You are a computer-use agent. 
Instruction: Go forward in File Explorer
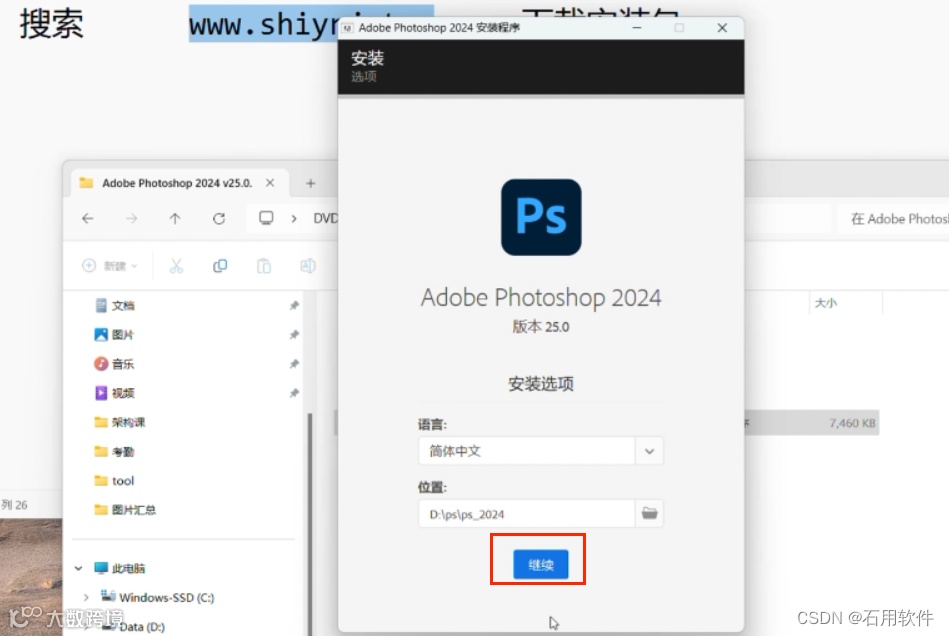tap(131, 218)
